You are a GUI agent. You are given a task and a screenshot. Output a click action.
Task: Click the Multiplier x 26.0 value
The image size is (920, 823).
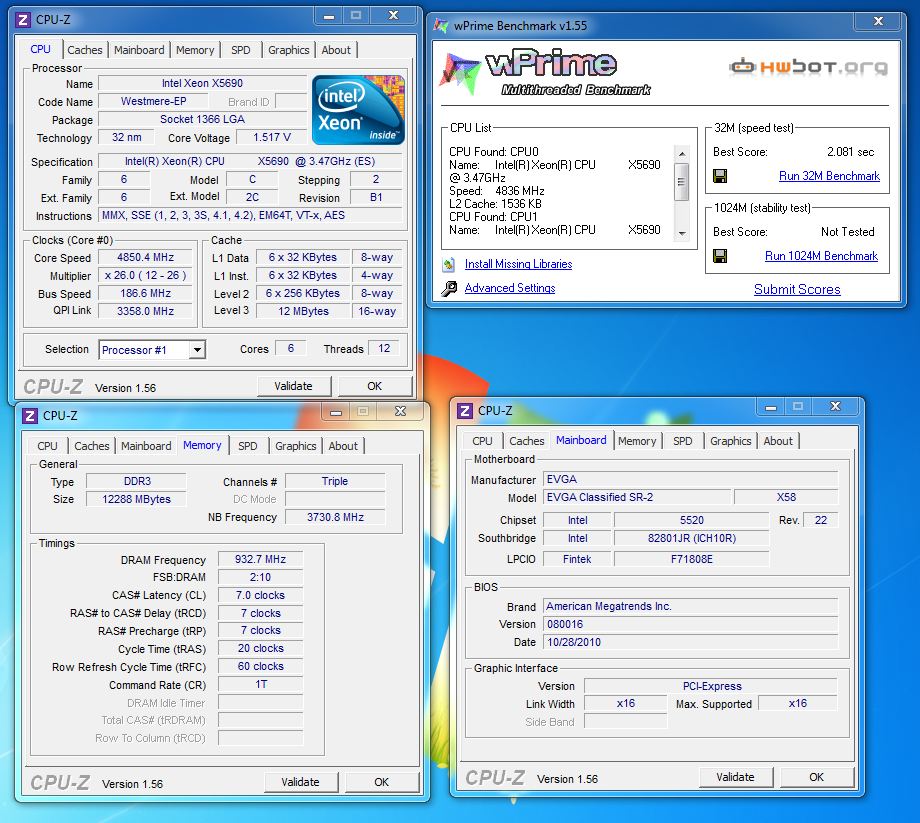(x=146, y=275)
